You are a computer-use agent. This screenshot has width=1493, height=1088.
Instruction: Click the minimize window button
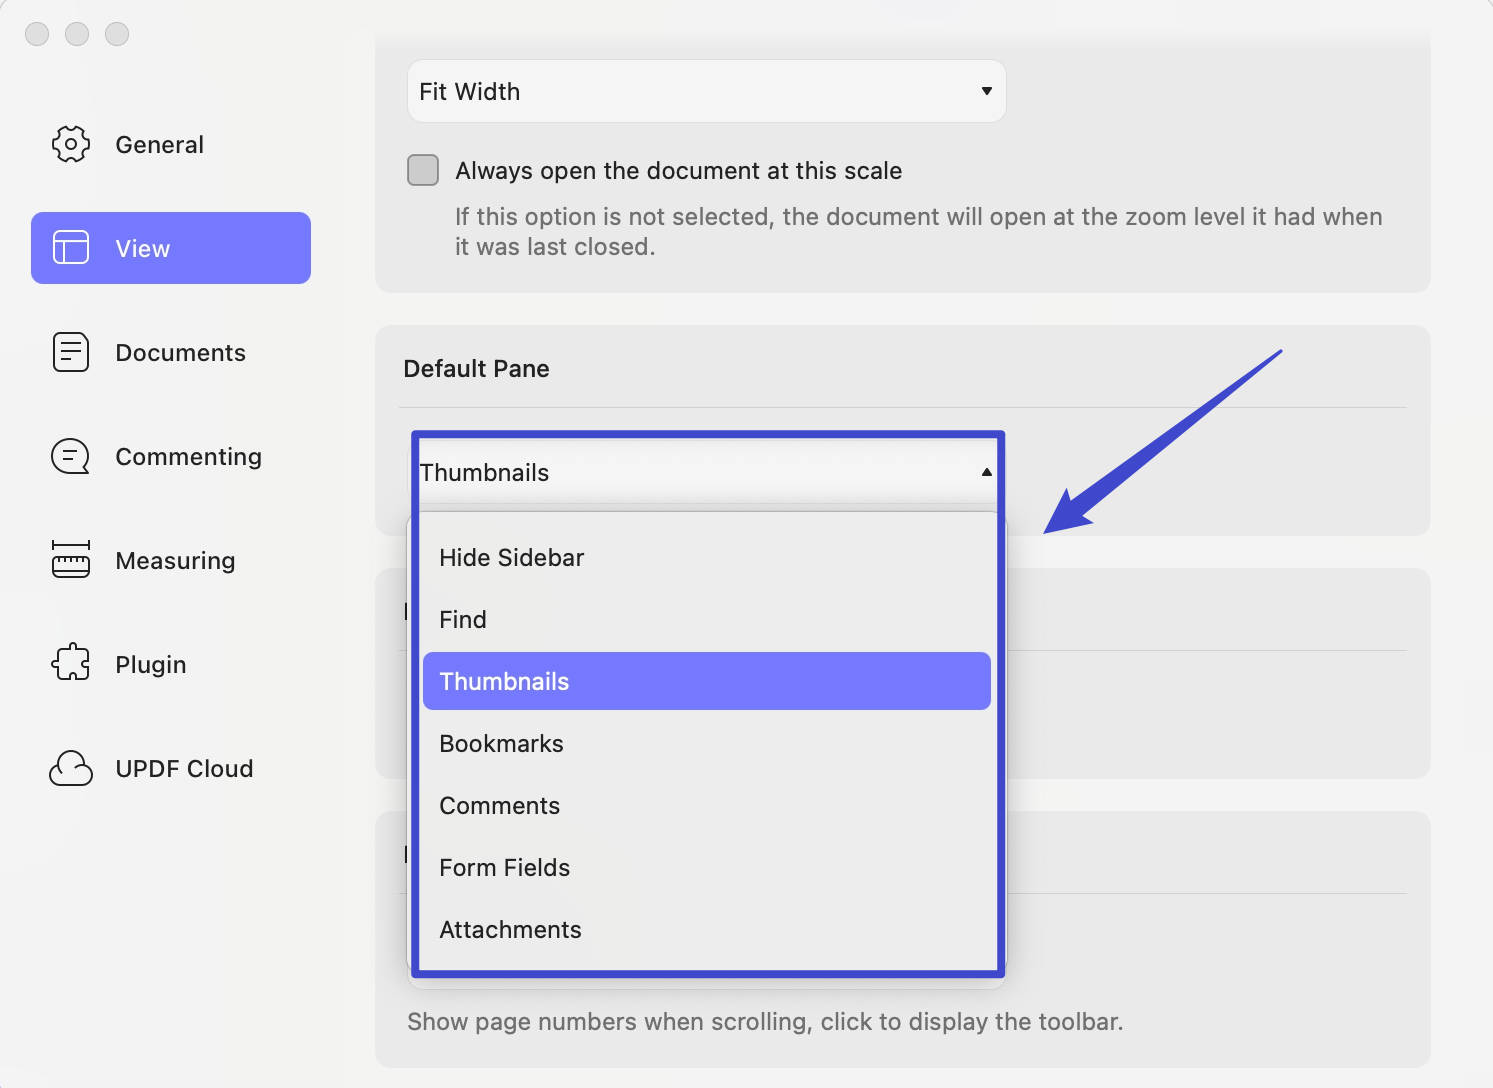tap(77, 34)
